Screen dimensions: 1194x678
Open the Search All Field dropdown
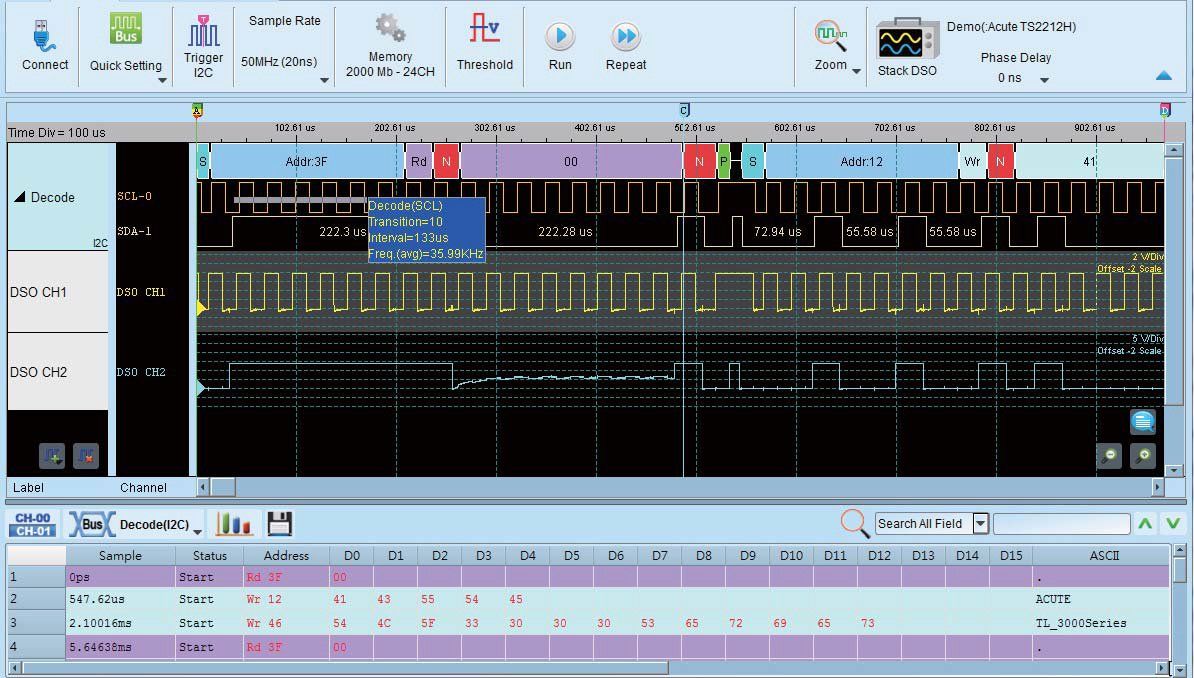(980, 523)
